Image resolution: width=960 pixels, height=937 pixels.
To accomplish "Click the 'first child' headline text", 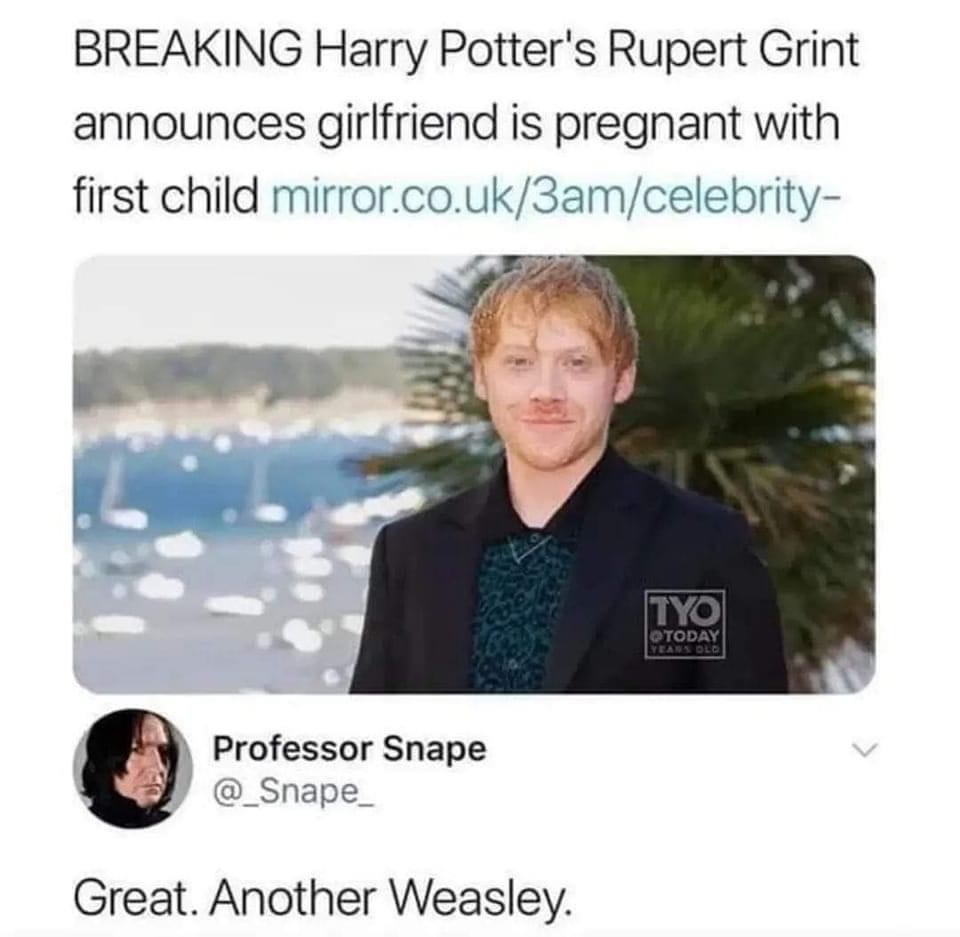I will coord(167,198).
